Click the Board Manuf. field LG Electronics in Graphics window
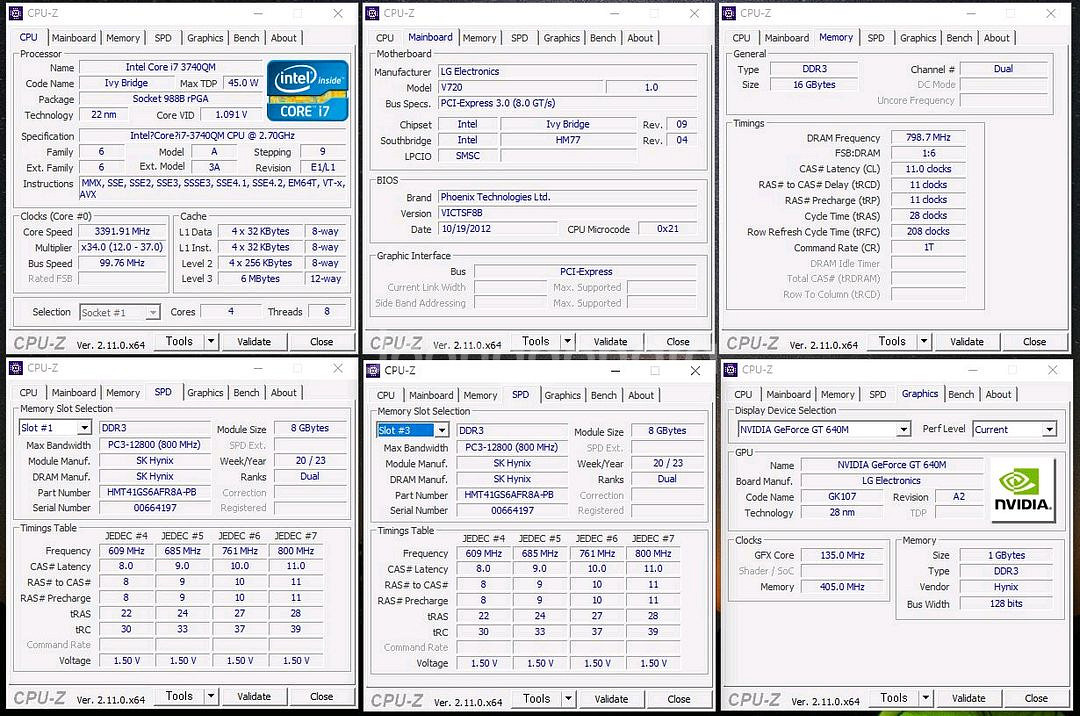 891,481
